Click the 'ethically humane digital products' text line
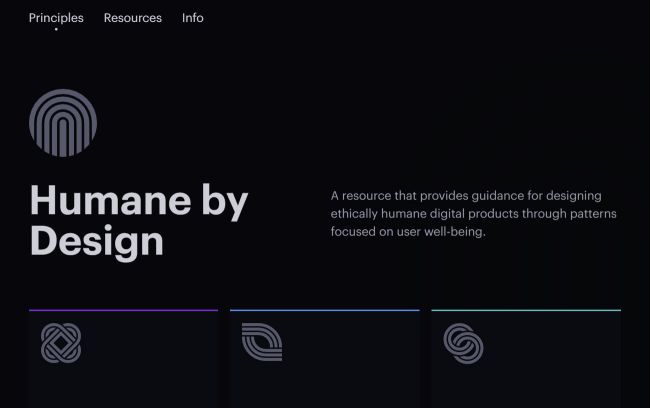 pyautogui.click(x=473, y=214)
